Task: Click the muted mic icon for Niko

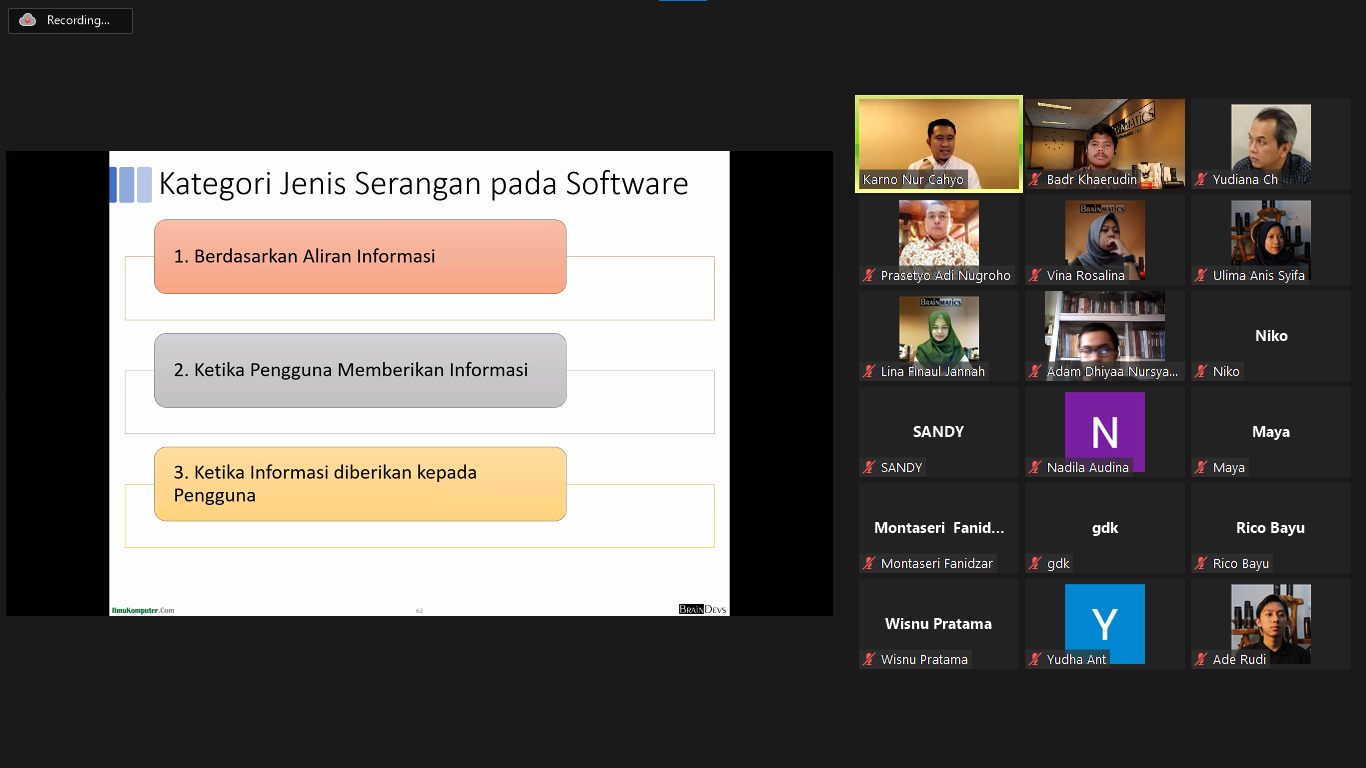Action: point(1202,372)
